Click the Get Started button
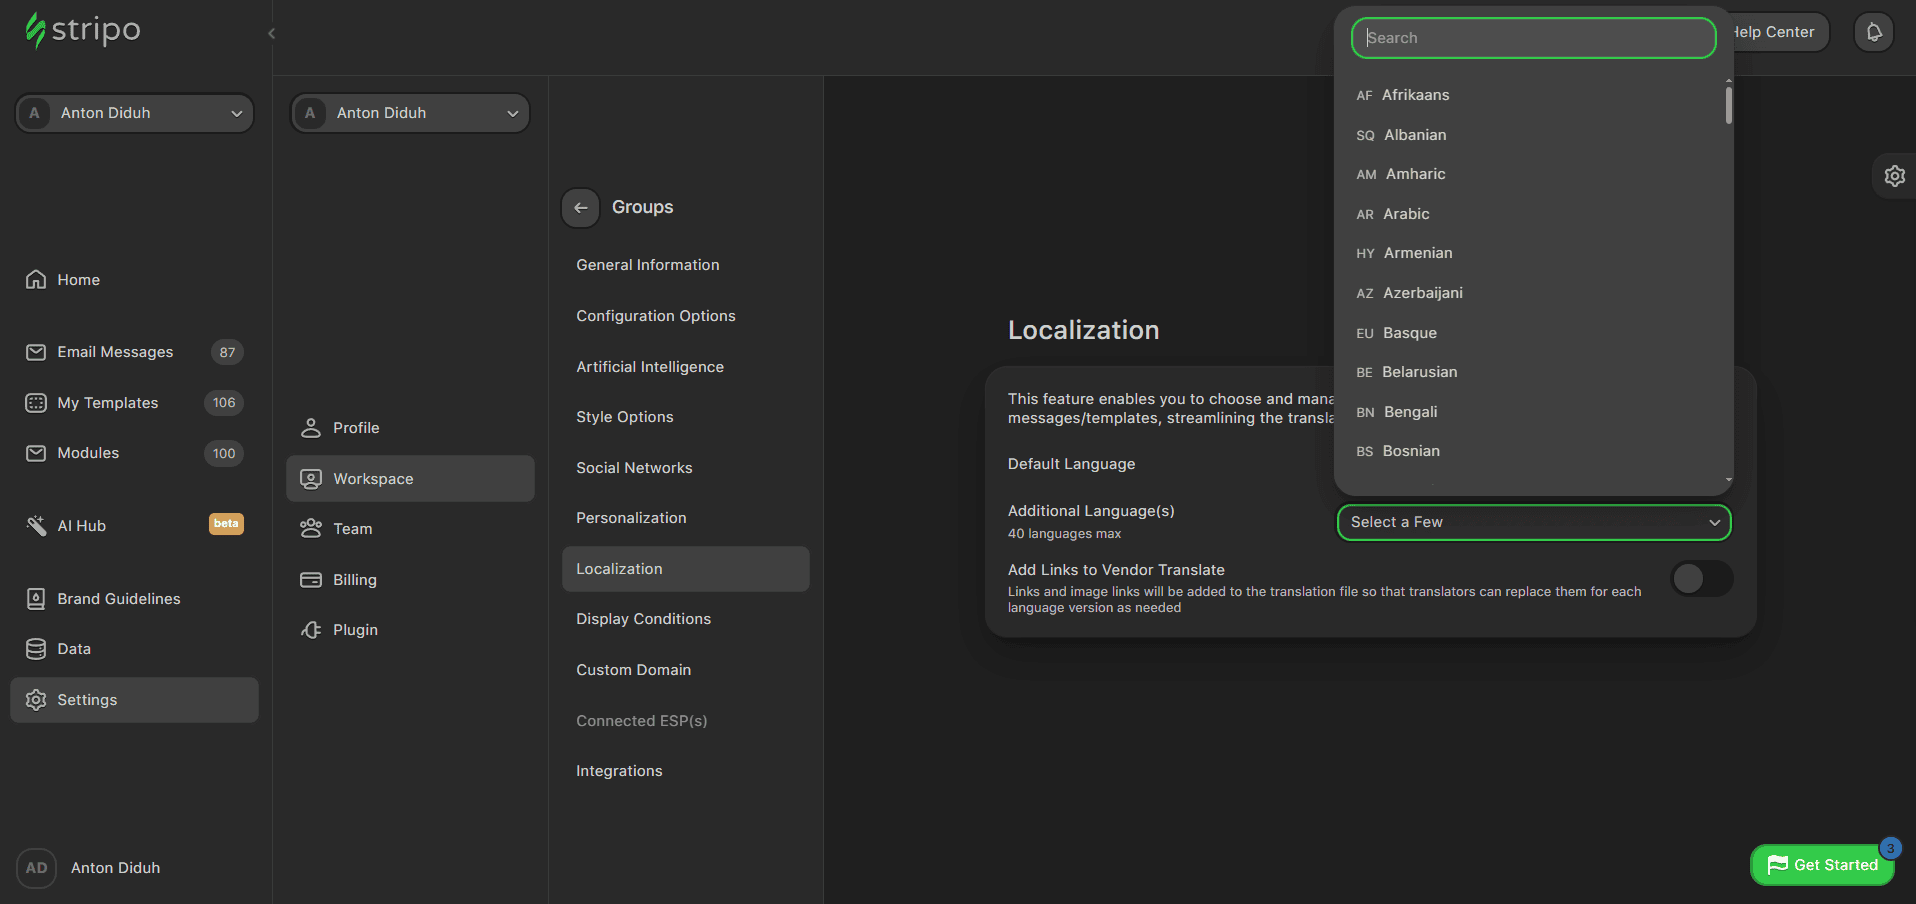 click(x=1822, y=865)
